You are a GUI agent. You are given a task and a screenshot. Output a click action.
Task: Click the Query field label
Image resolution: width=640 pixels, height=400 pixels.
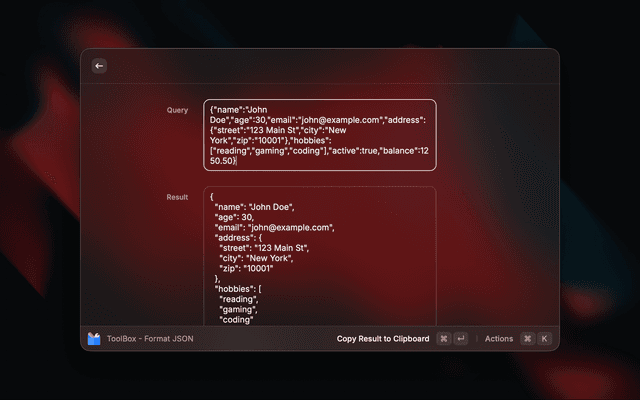(177, 110)
